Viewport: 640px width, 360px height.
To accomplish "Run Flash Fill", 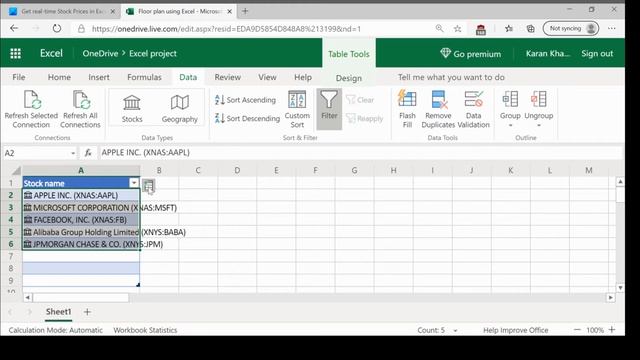I will 407,109.
